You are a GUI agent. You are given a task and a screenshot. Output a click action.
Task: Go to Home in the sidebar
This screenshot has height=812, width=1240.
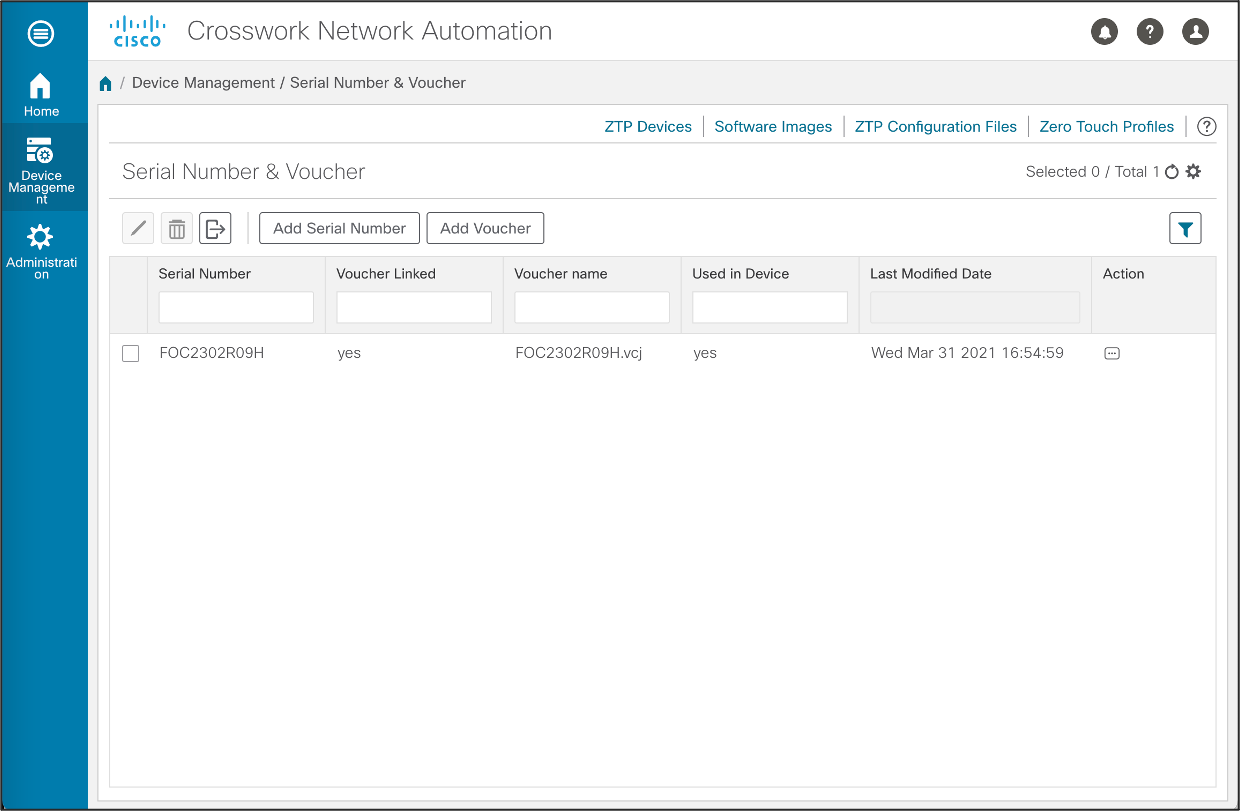pyautogui.click(x=41, y=95)
